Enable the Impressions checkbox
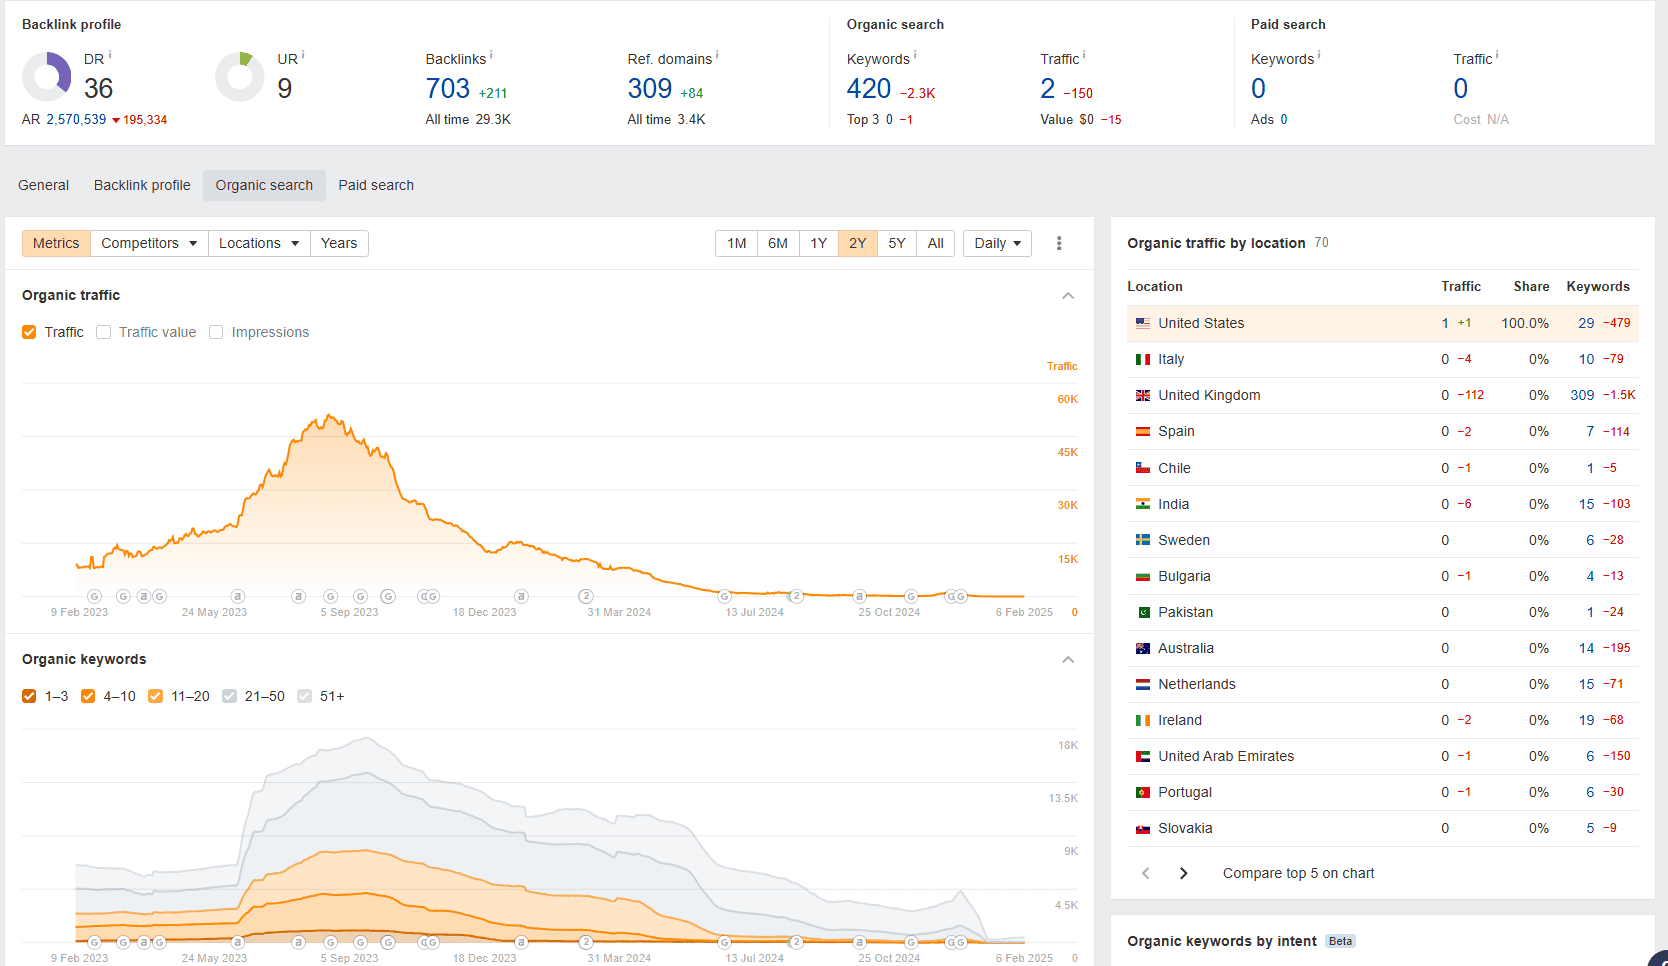The image size is (1668, 966). tap(216, 332)
